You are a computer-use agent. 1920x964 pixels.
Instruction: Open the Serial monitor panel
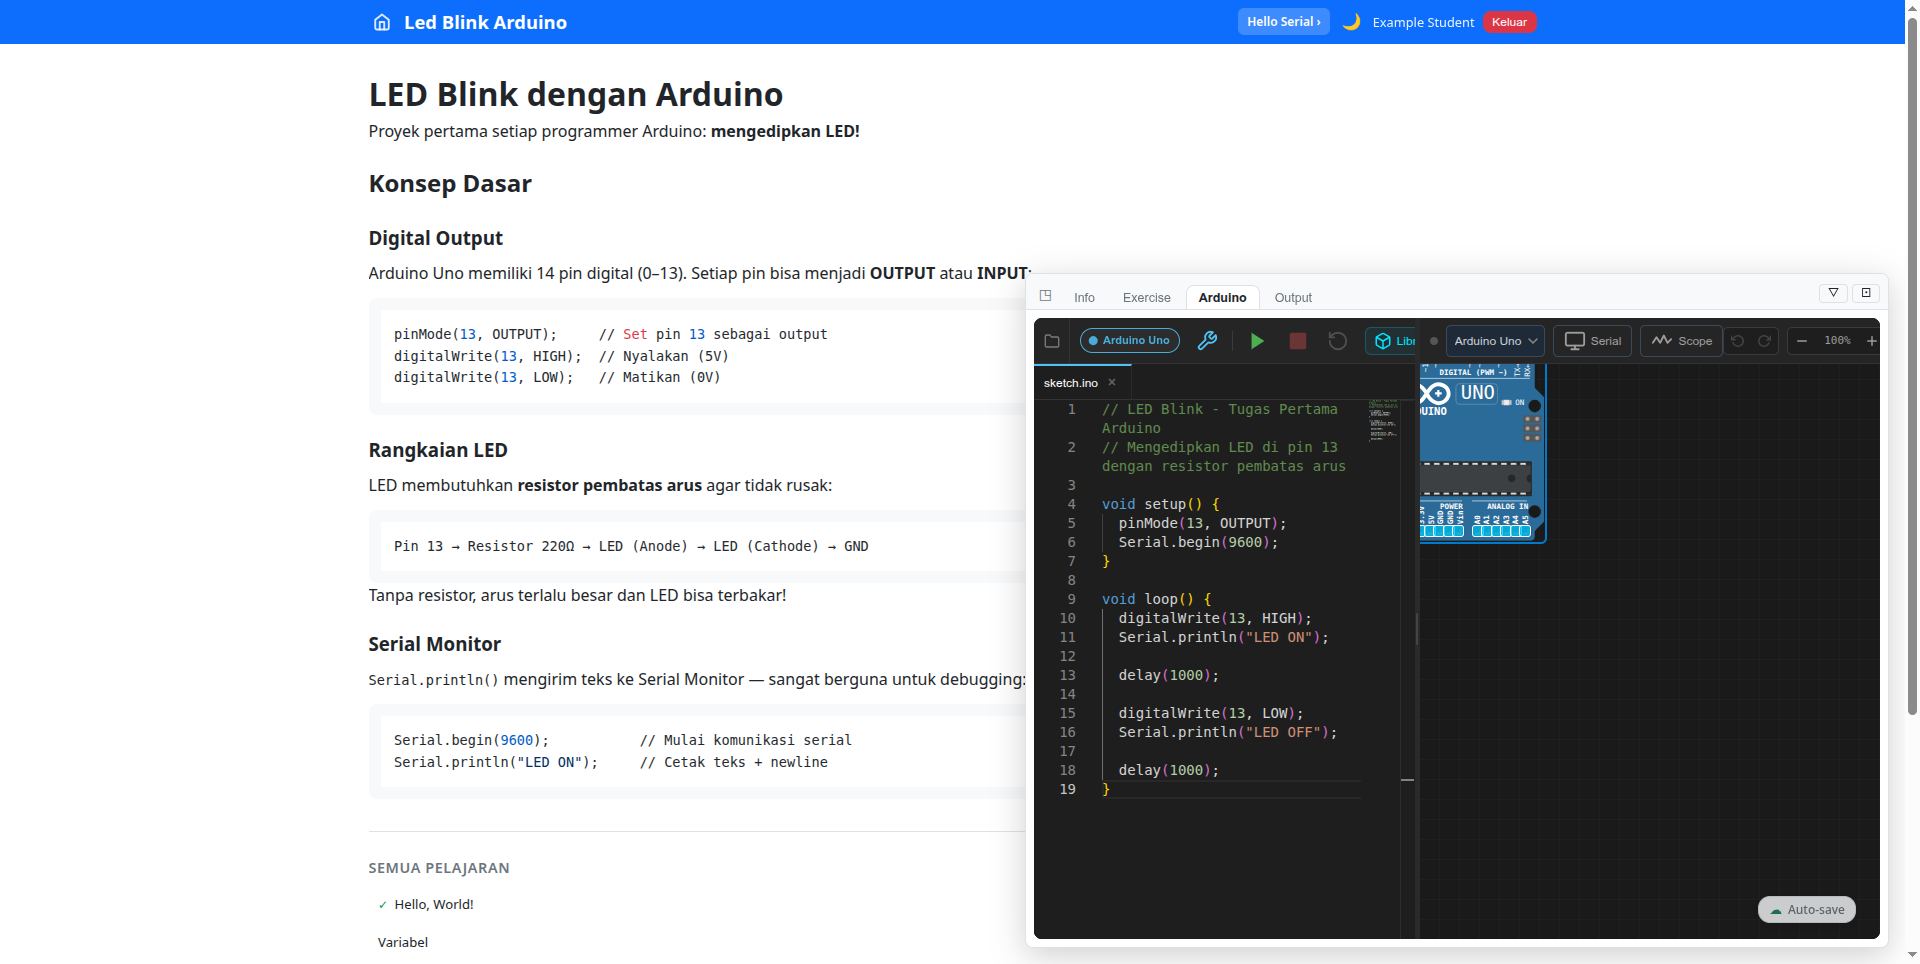[1592, 341]
